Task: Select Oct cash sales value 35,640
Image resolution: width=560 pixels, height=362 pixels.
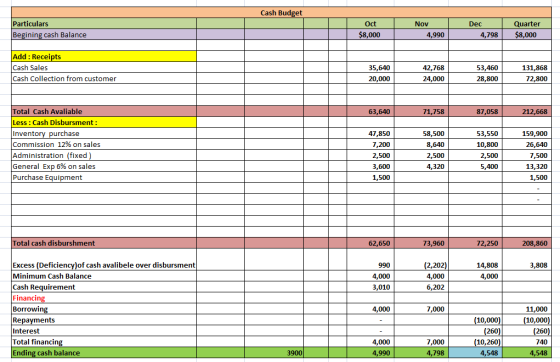Action: pos(370,67)
